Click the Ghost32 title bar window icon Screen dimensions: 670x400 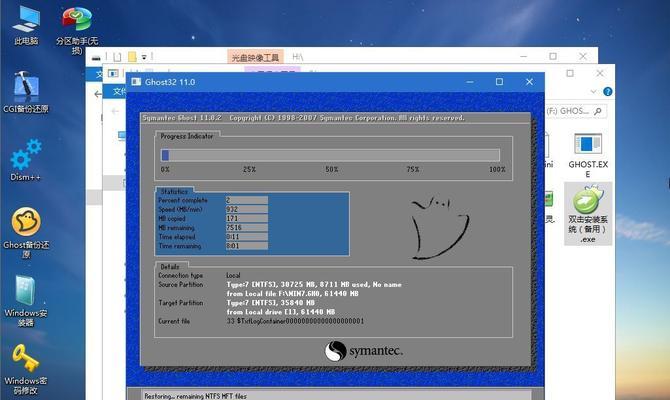pos(137,78)
